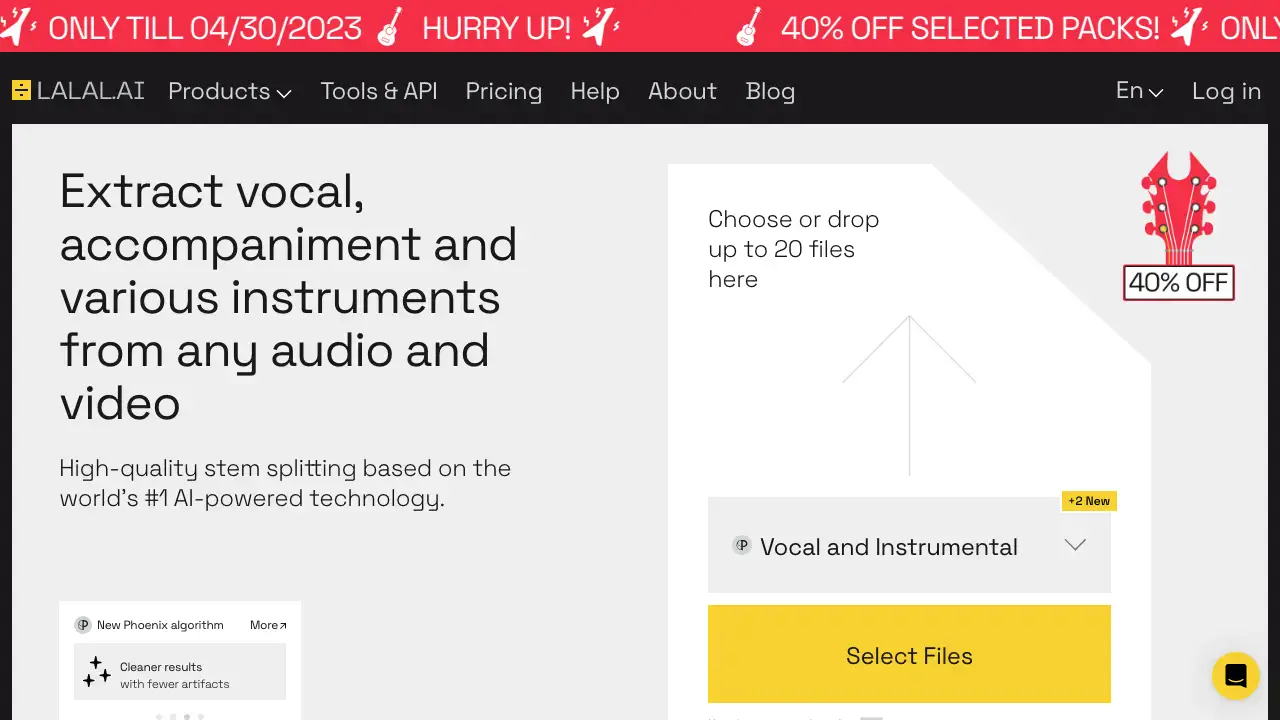This screenshot has height=720, width=1280.
Task: Click the 40% OFF SELECTED PACKS promo banner
Action: [969, 27]
